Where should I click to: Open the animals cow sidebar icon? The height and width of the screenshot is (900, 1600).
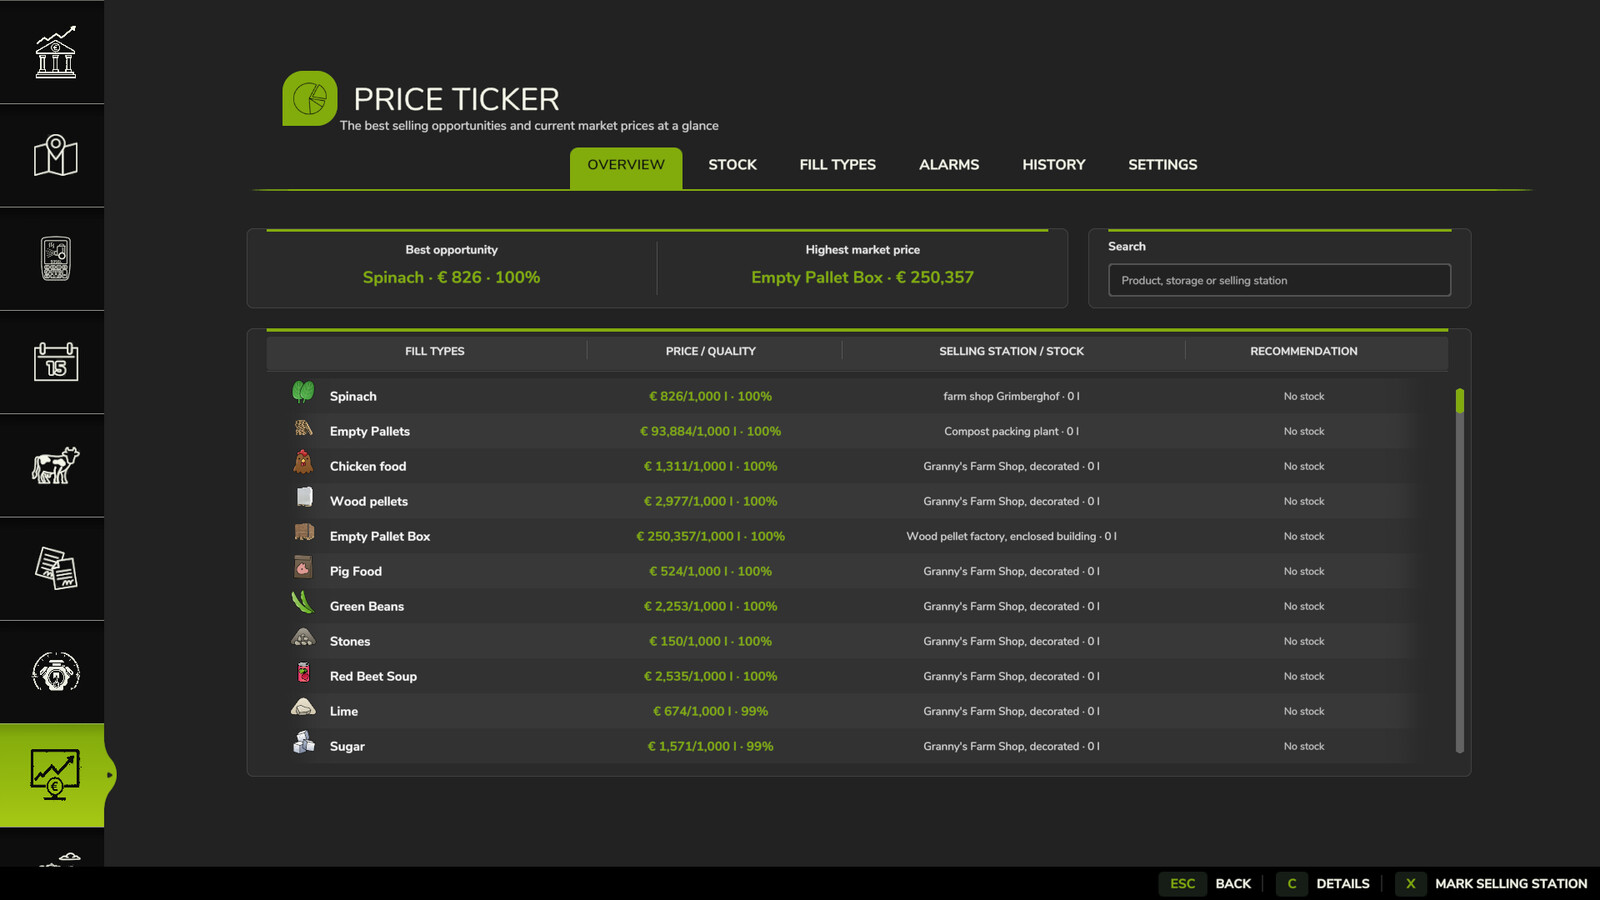coord(55,465)
